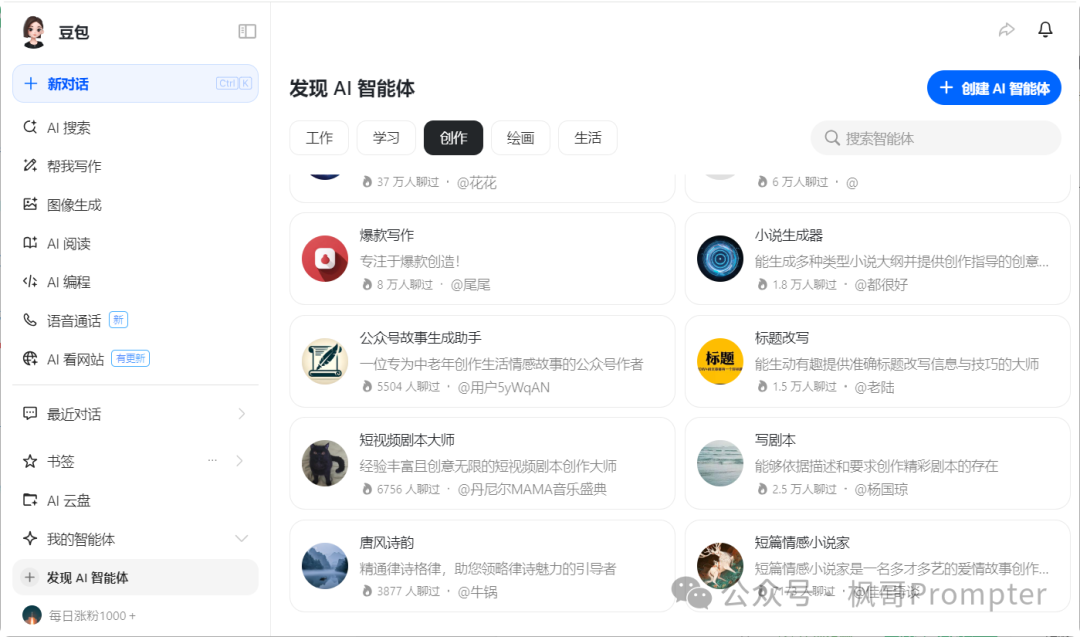Click author @花花 text
Image resolution: width=1080 pixels, height=637 pixels.
(x=477, y=182)
